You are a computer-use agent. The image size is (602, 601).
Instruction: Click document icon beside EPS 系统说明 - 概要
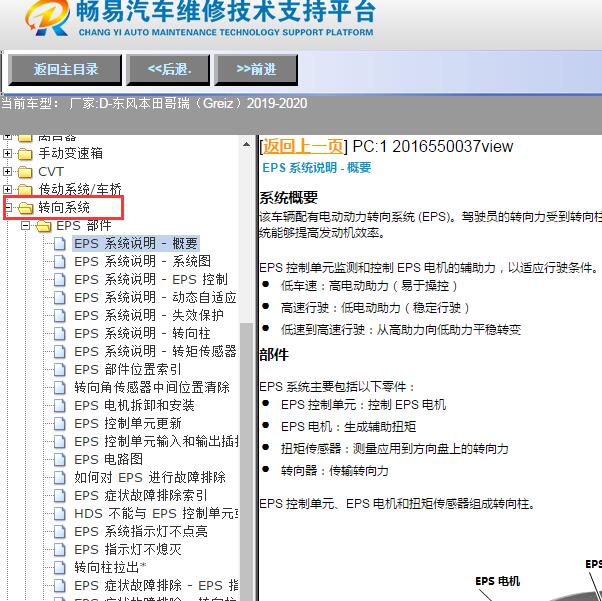(x=60, y=244)
